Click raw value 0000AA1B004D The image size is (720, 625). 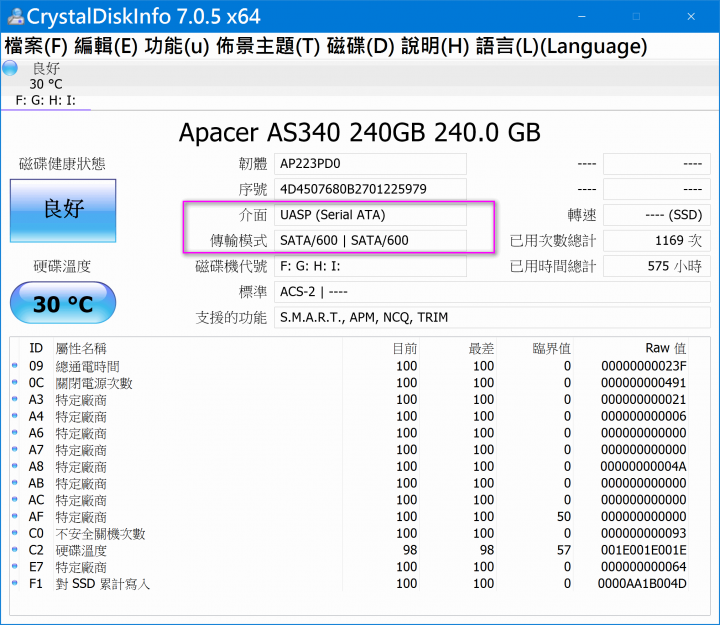click(642, 584)
